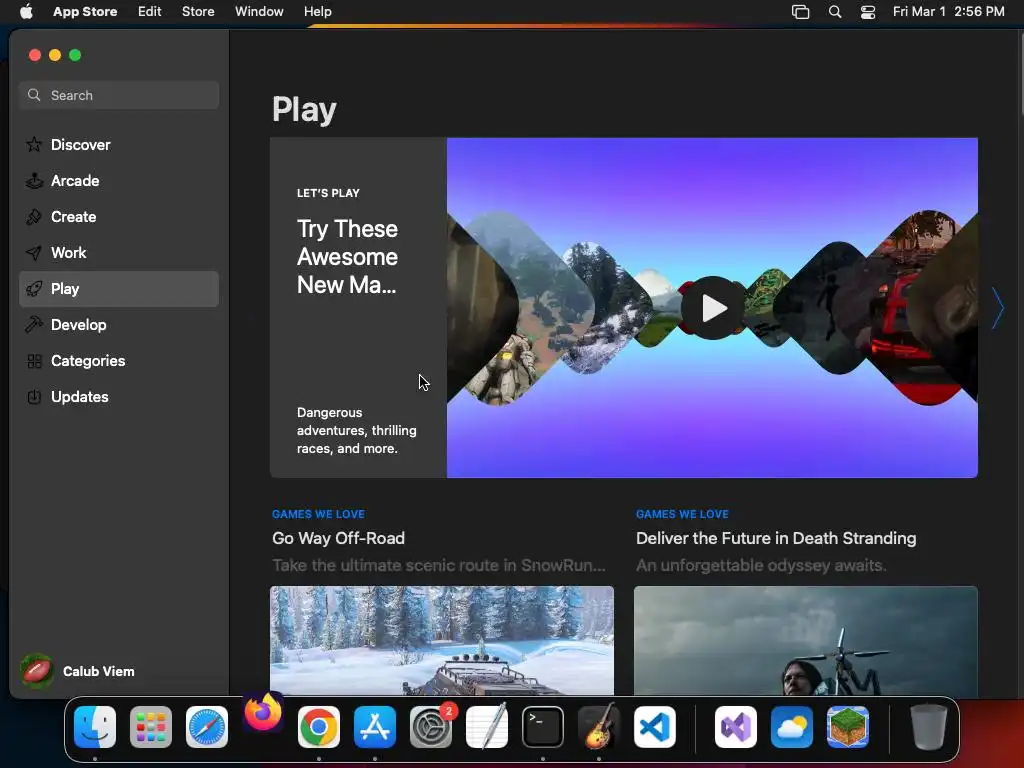The height and width of the screenshot is (768, 1024).
Task: Click the vertical scrollbar at window edge
Action: pos(1021,75)
